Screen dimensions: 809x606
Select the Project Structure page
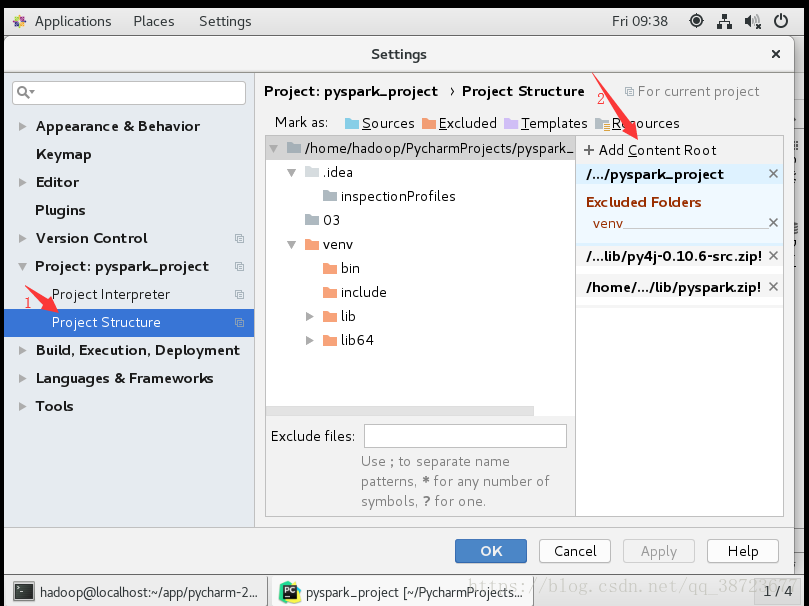[x=129, y=322]
